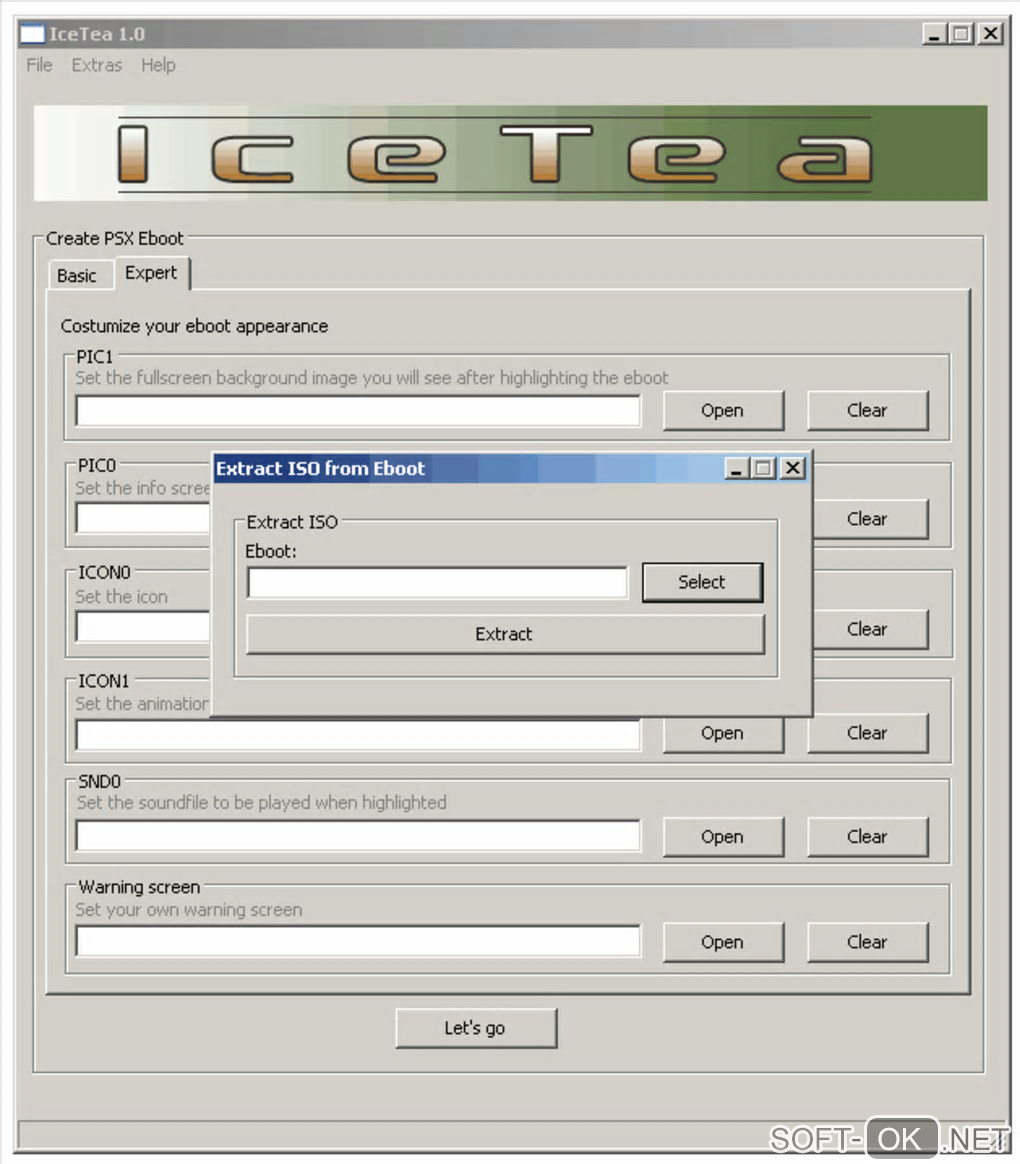Clear the SND0 entry
The image size is (1020, 1164).
click(867, 837)
